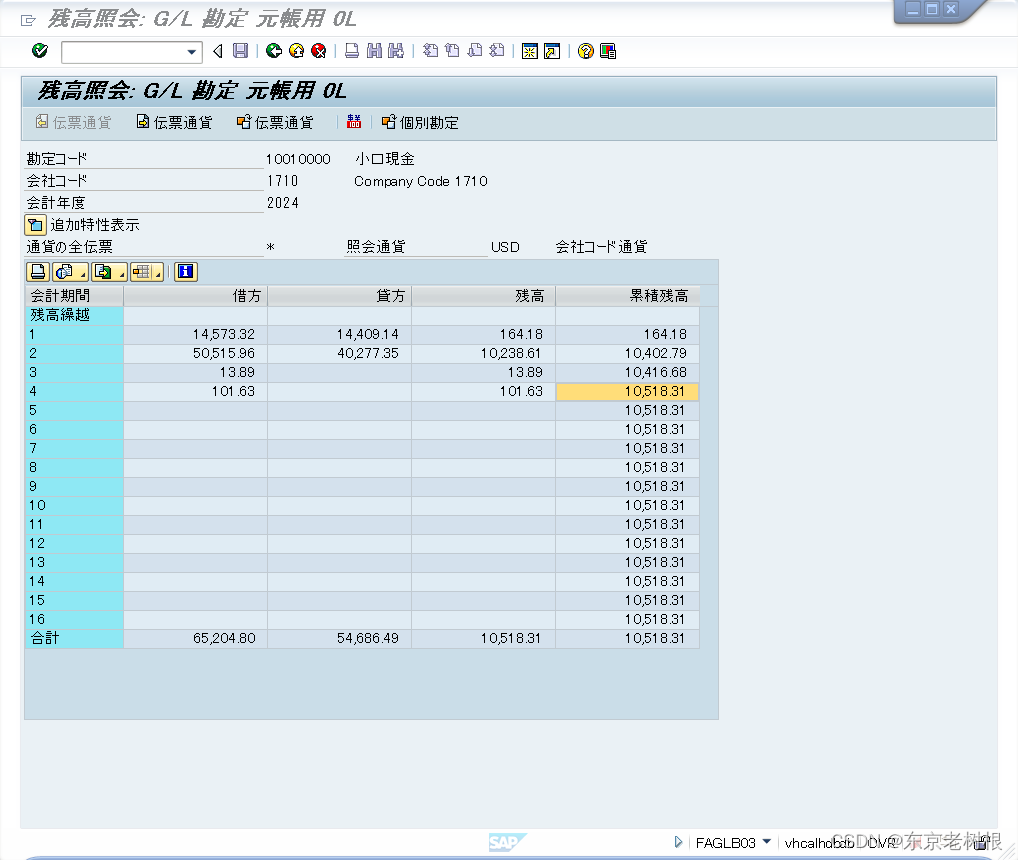This screenshot has width=1018, height=860.
Task: Click the red currency 100 icon
Action: point(354,121)
